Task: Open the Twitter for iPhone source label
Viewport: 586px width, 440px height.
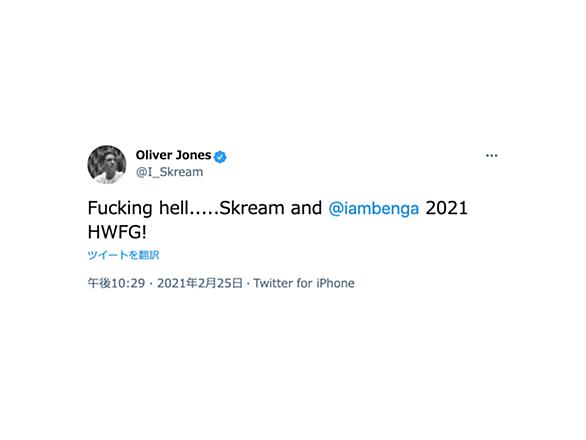Action: (x=304, y=283)
